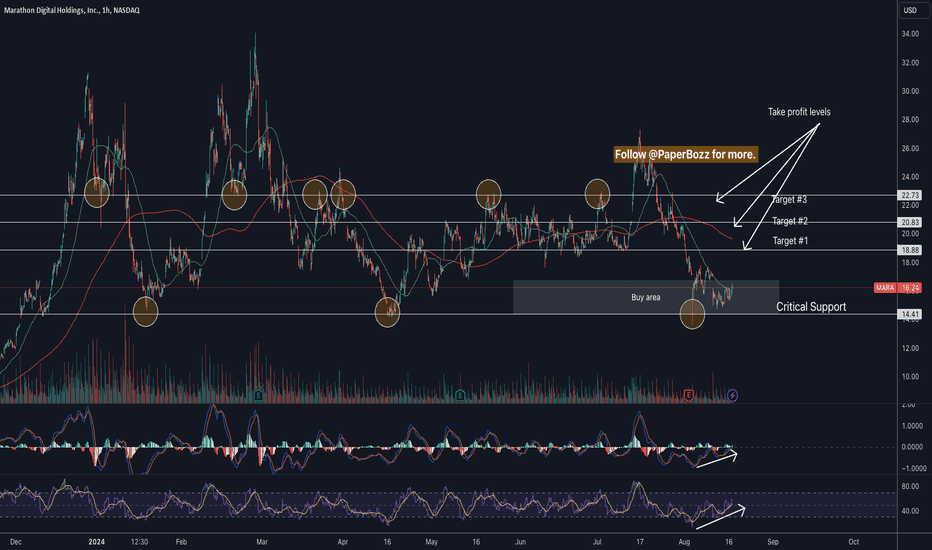Viewport: 932px width, 550px height.
Task: Click the 'Follow @PaperBozz for more.' note
Action: (x=685, y=155)
